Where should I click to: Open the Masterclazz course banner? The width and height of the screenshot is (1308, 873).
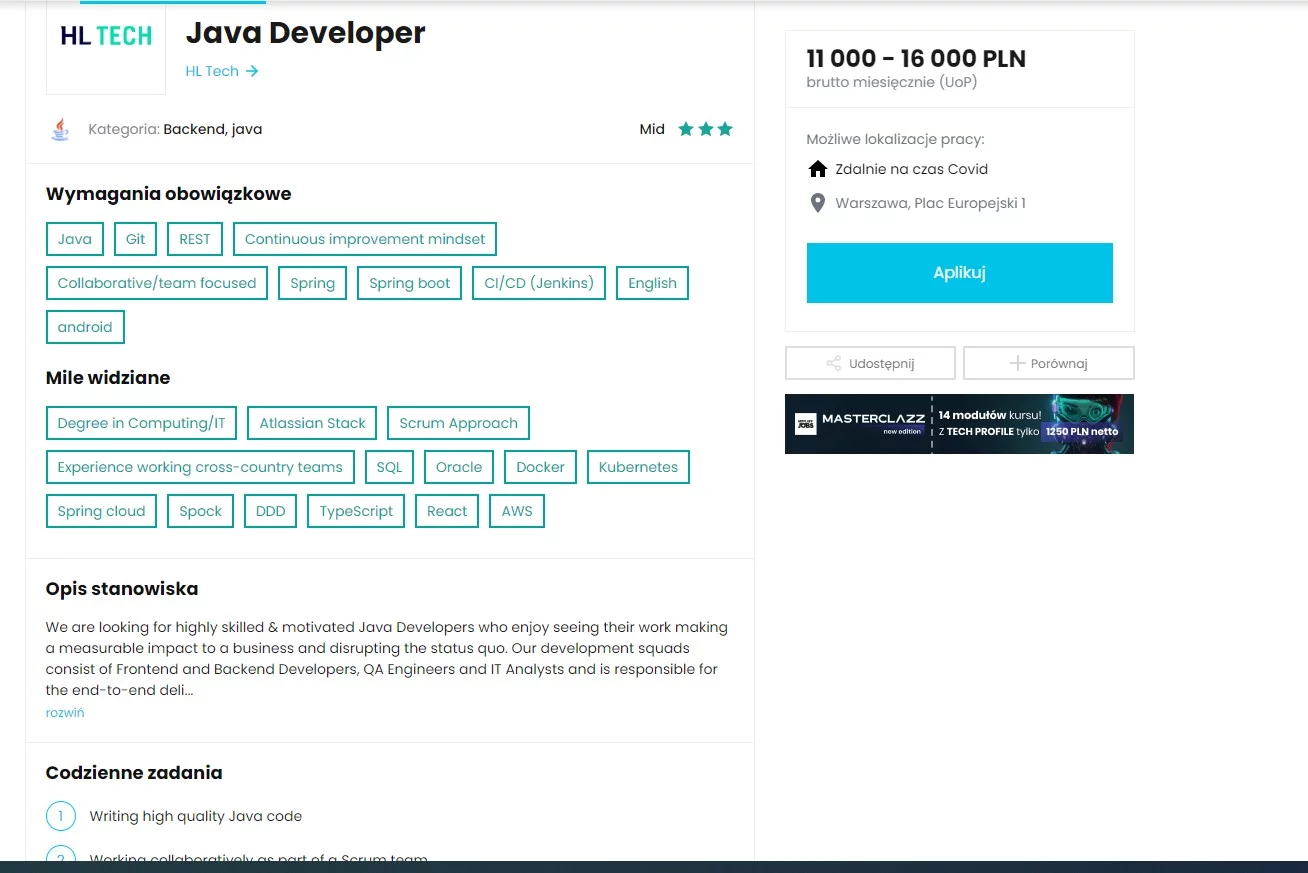(x=959, y=424)
